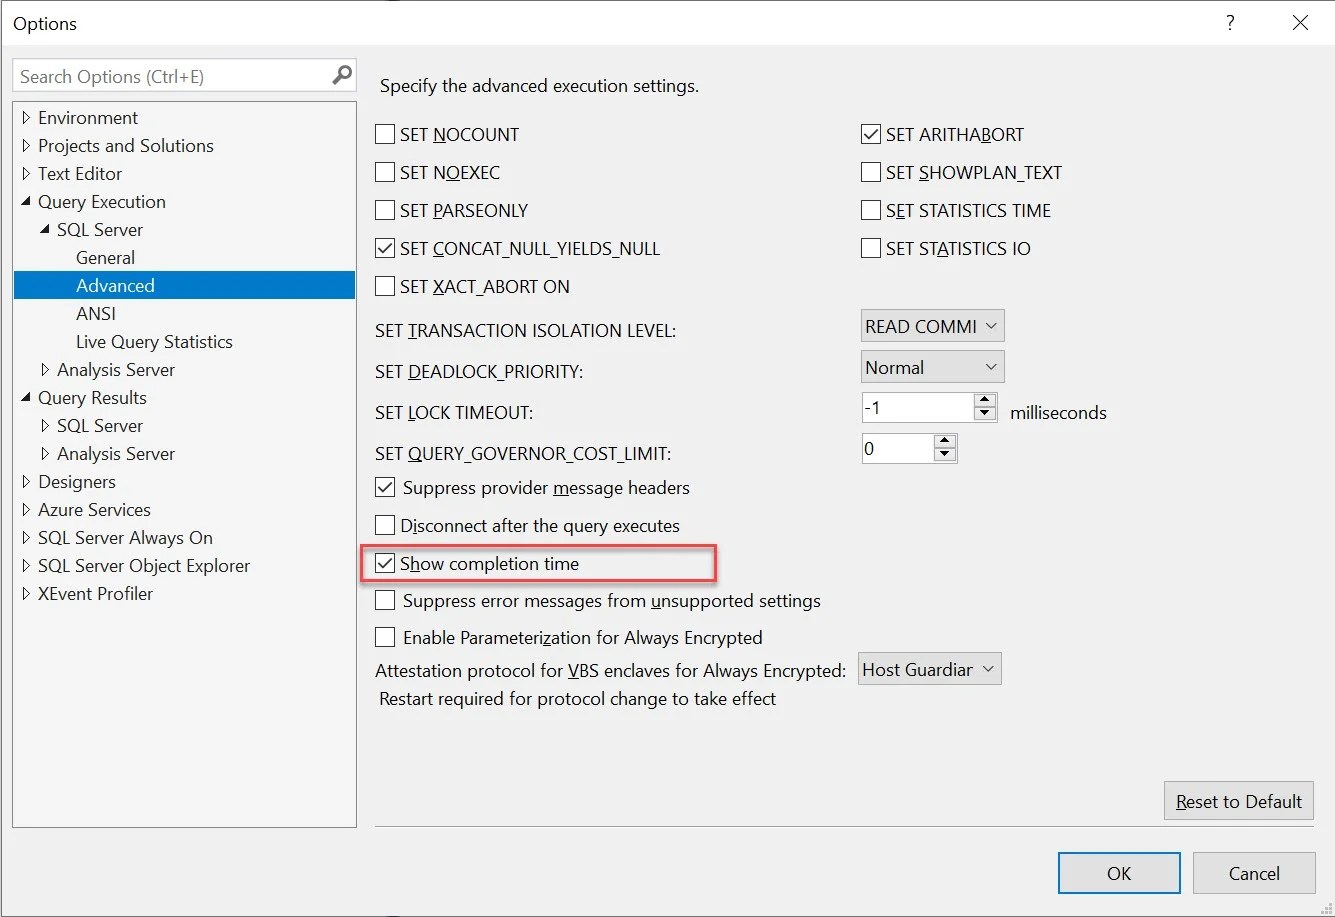The image size is (1335, 917).
Task: Increment SET LOCK TIMEOUT with the up arrow
Action: [984, 400]
